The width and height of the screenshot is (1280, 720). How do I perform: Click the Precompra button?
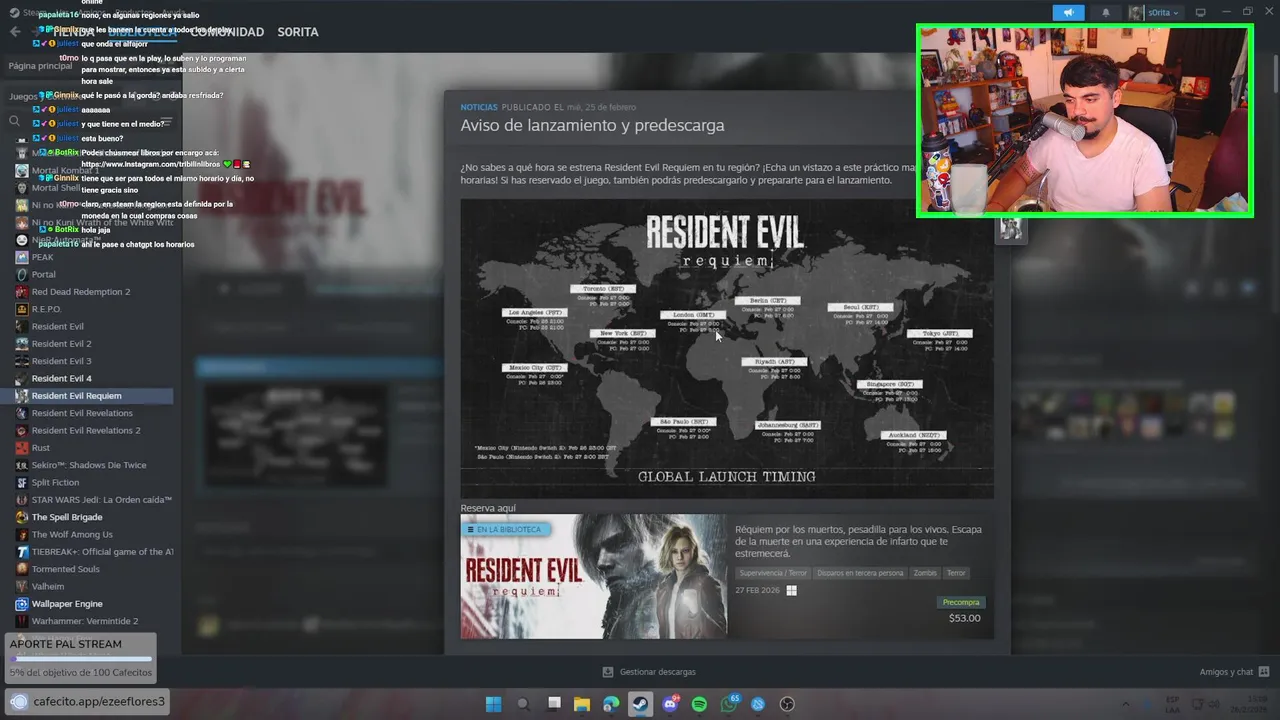[x=961, y=602]
